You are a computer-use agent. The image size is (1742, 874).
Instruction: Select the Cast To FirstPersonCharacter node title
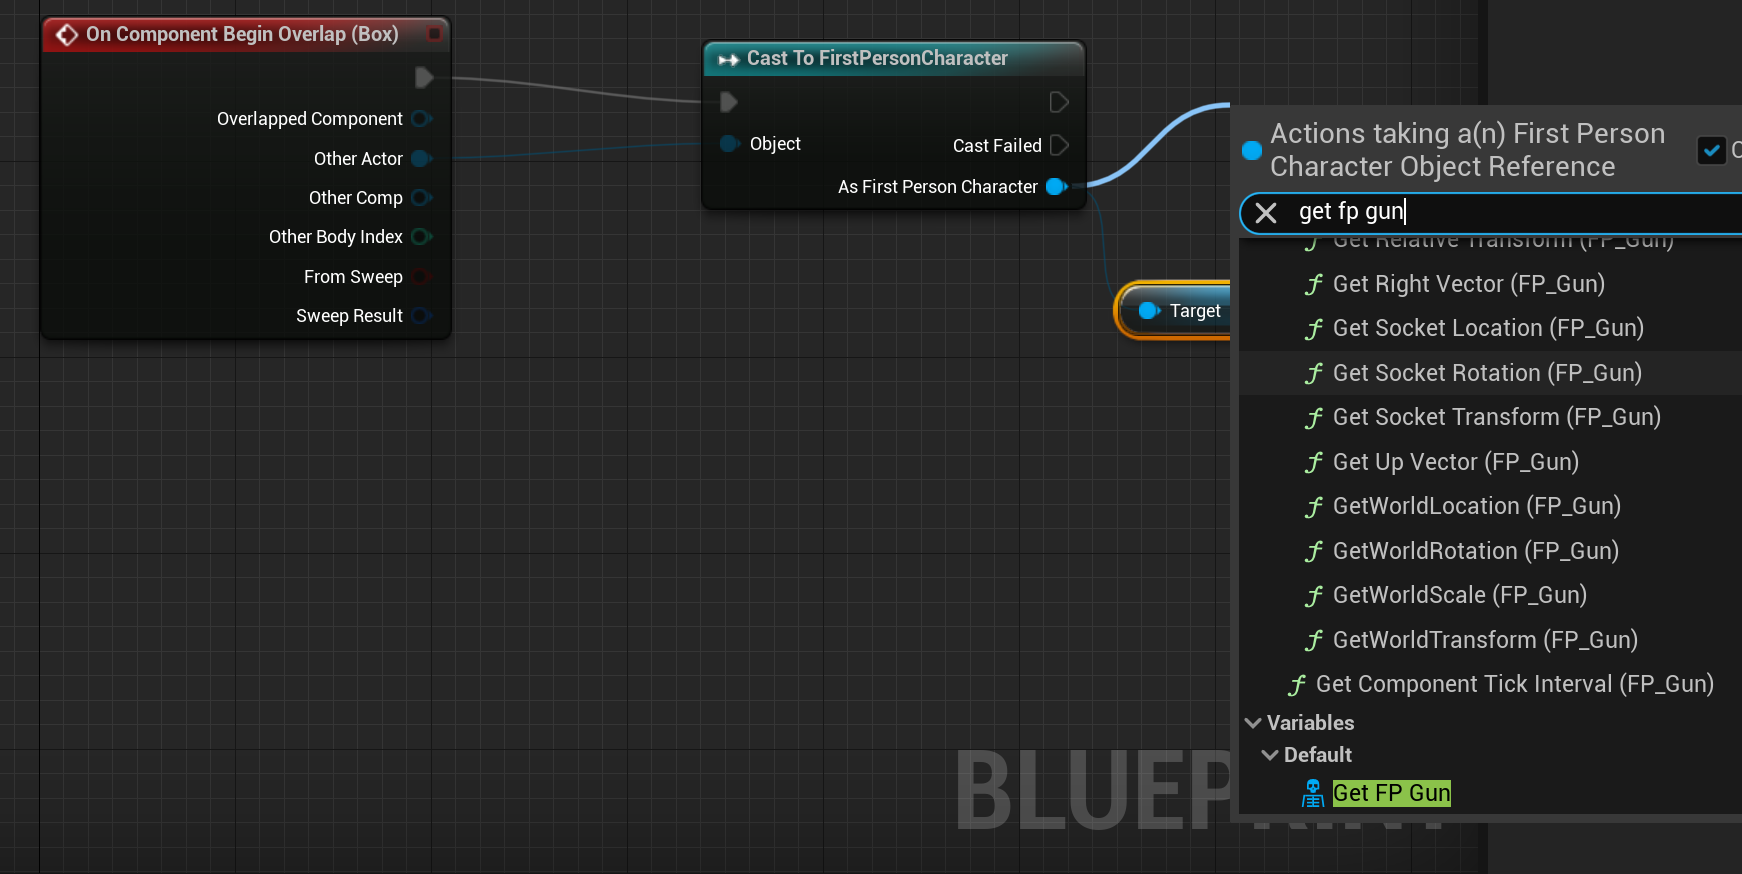coord(877,58)
